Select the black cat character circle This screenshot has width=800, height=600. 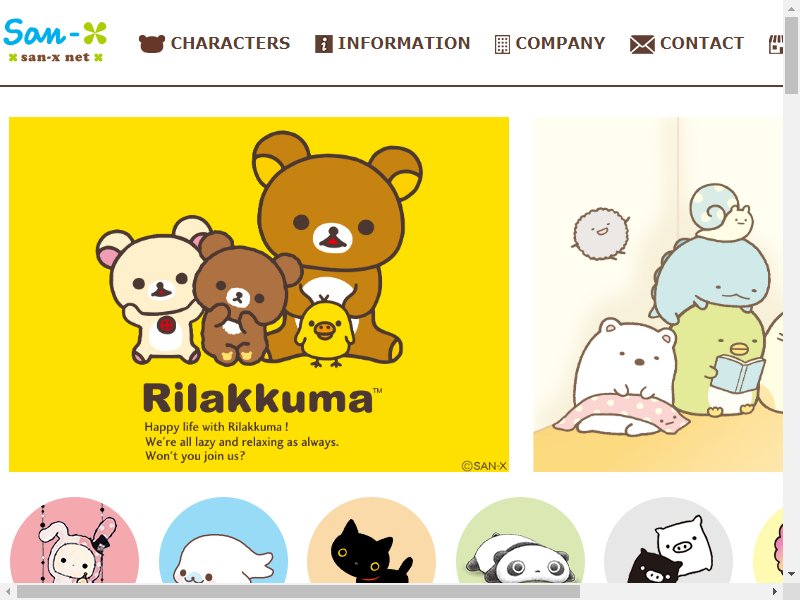pos(371,540)
